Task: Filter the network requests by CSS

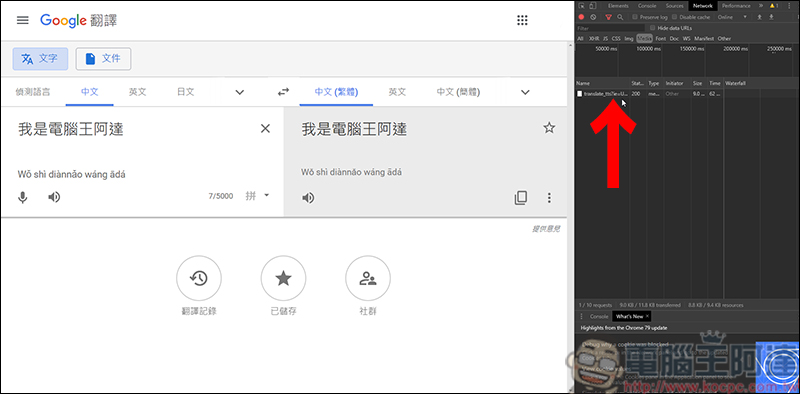Action: tap(616, 38)
